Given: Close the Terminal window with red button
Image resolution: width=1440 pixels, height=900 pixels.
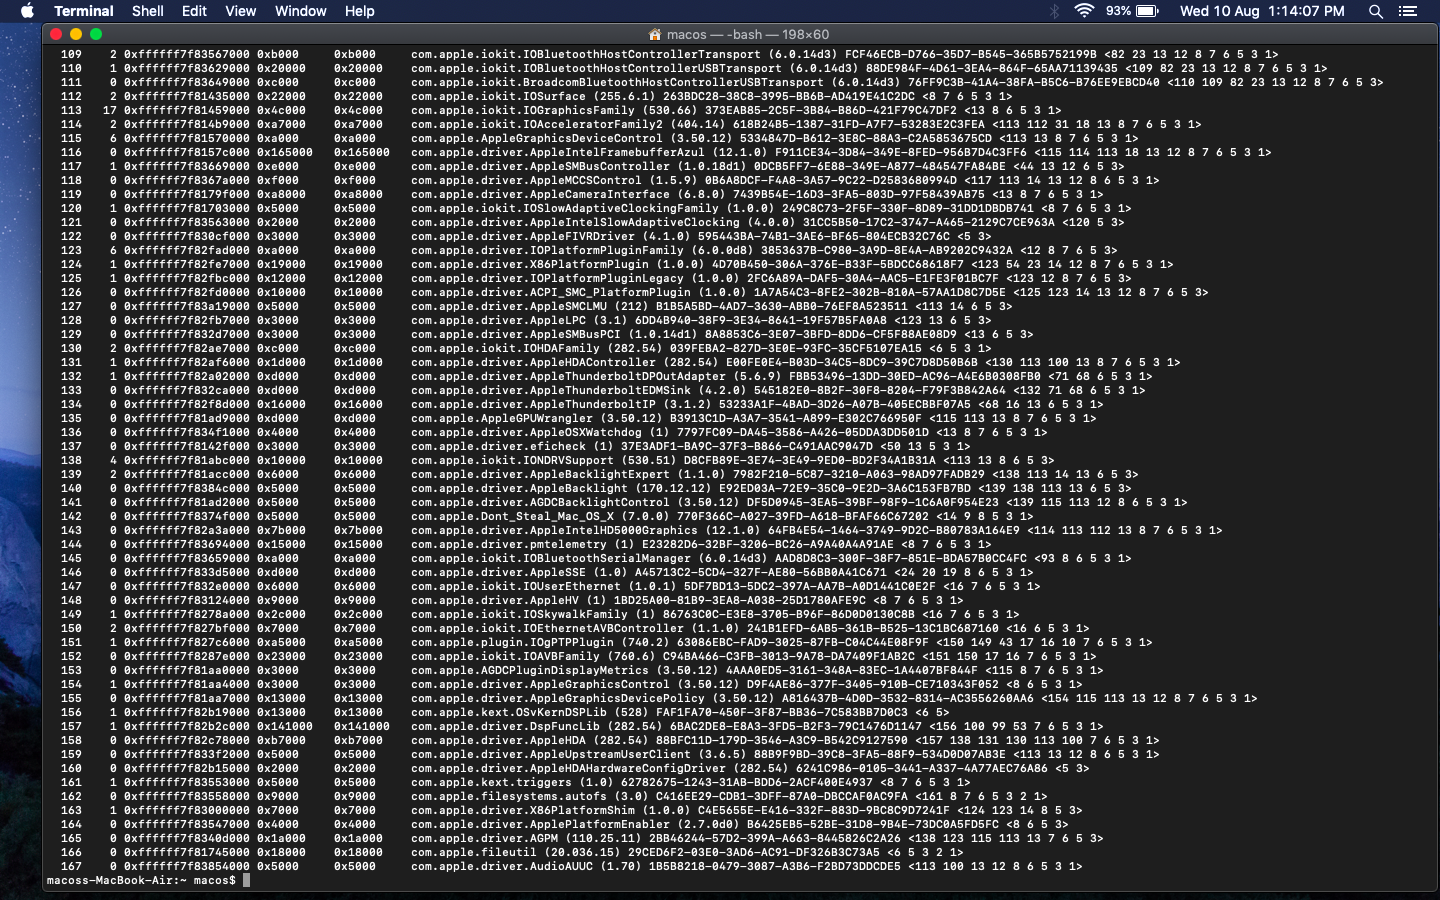Looking at the screenshot, I should pos(56,34).
